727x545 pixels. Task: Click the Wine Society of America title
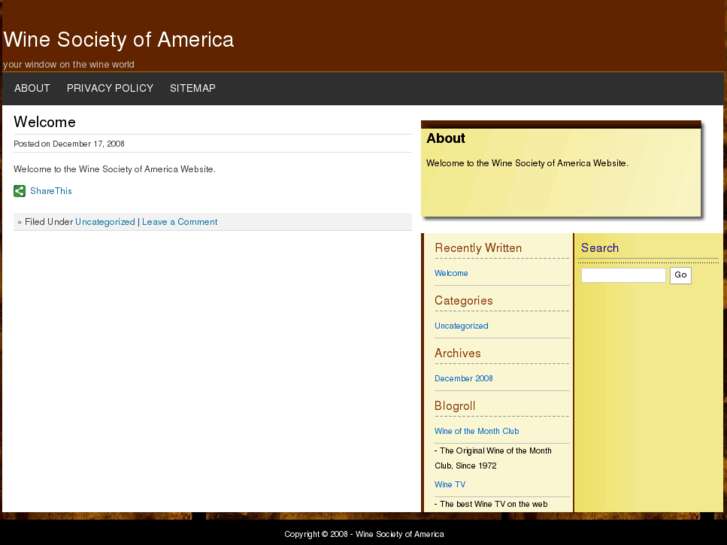tap(119, 40)
